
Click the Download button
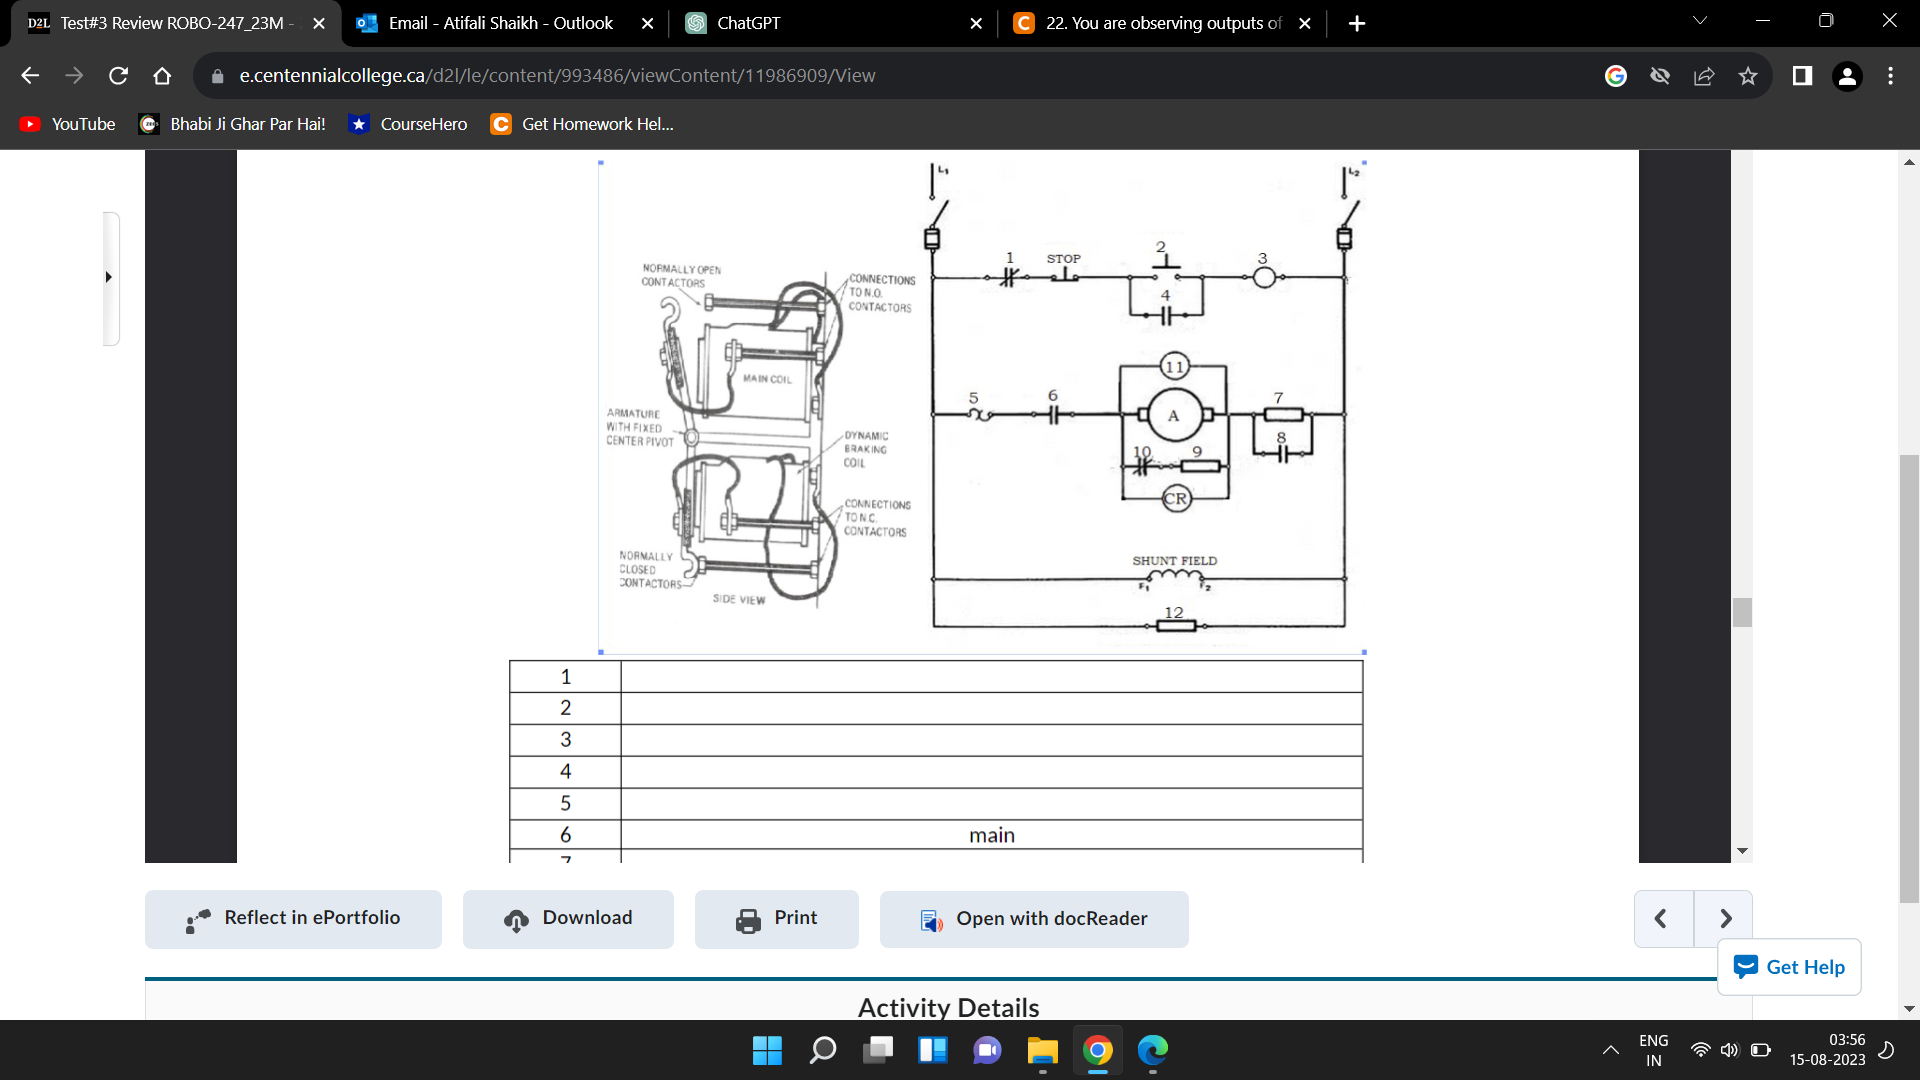point(567,918)
